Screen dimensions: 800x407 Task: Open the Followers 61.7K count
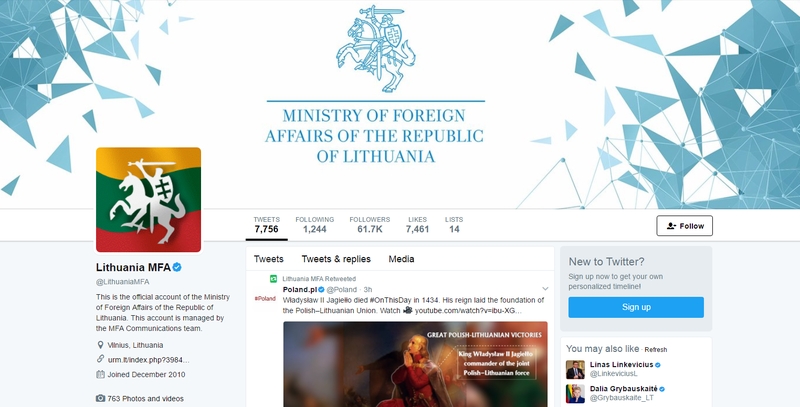[x=369, y=224]
